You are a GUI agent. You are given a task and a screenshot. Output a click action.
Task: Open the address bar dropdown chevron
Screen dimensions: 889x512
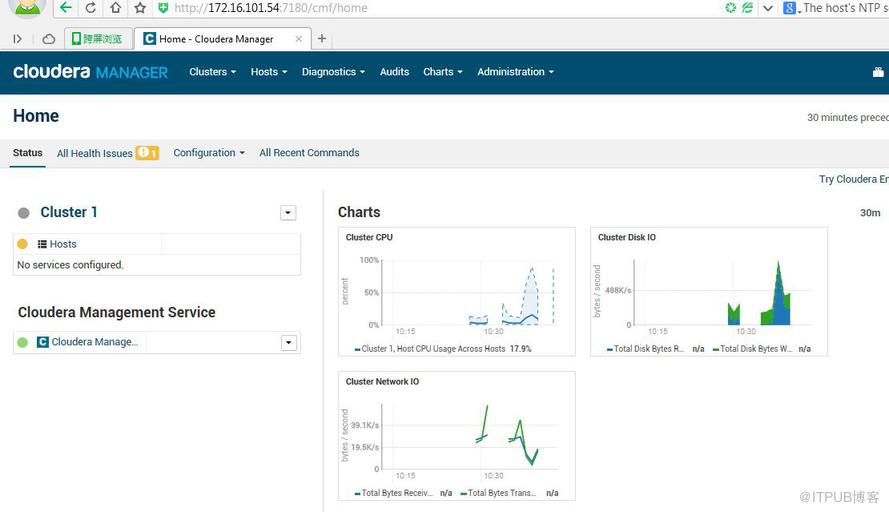[x=768, y=8]
